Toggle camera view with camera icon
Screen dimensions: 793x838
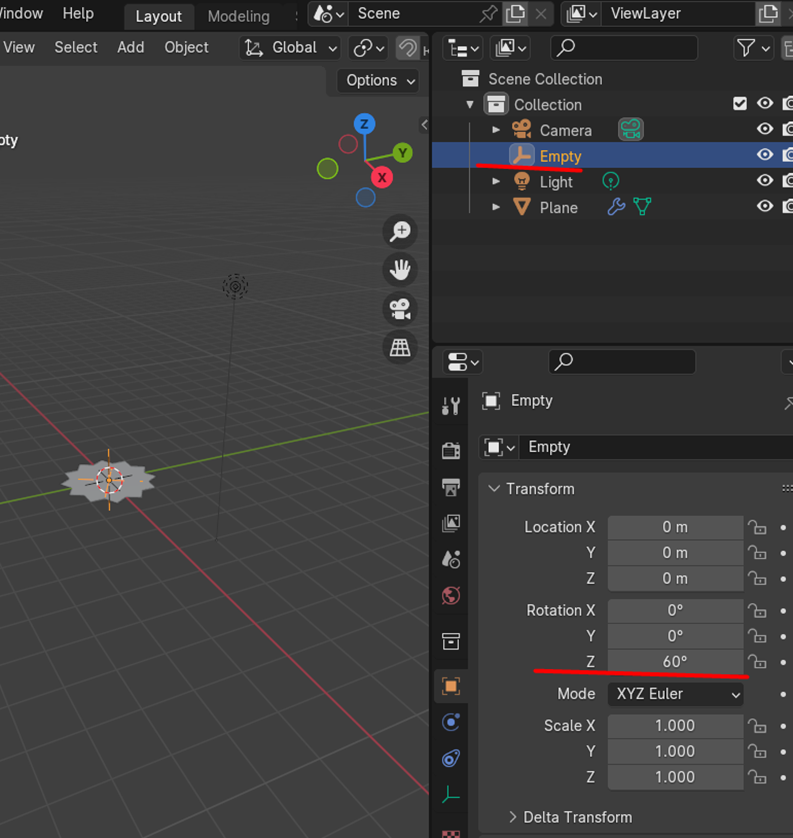[400, 309]
